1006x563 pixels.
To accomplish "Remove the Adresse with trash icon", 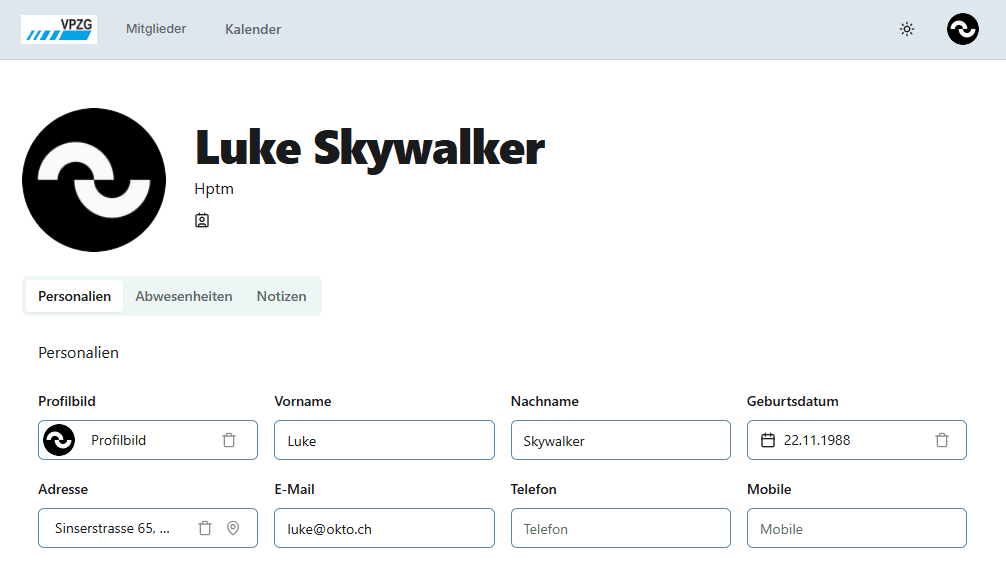I will point(205,528).
